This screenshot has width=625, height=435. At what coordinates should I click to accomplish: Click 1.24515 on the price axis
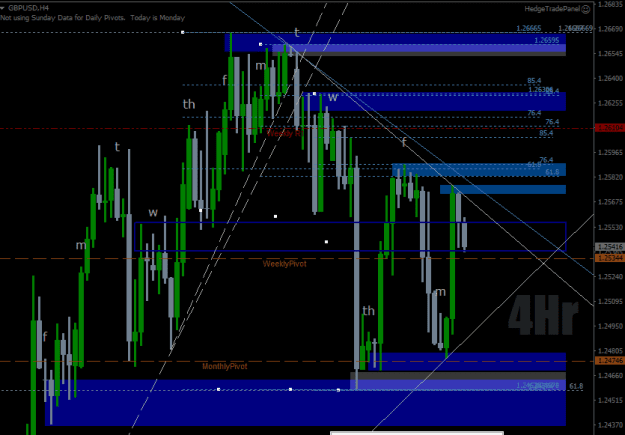(x=610, y=400)
